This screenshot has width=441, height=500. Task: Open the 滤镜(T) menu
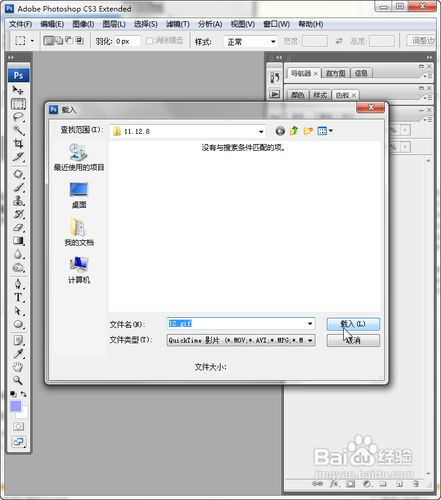tap(178, 24)
